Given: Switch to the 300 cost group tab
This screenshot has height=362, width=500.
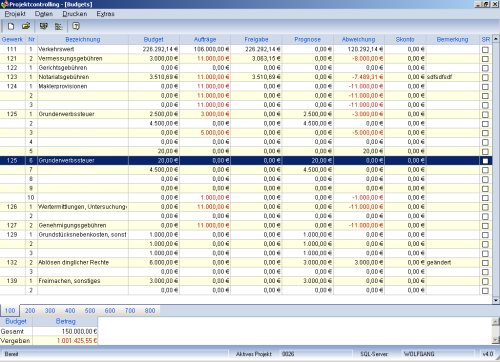Looking at the screenshot, I should [50, 311].
